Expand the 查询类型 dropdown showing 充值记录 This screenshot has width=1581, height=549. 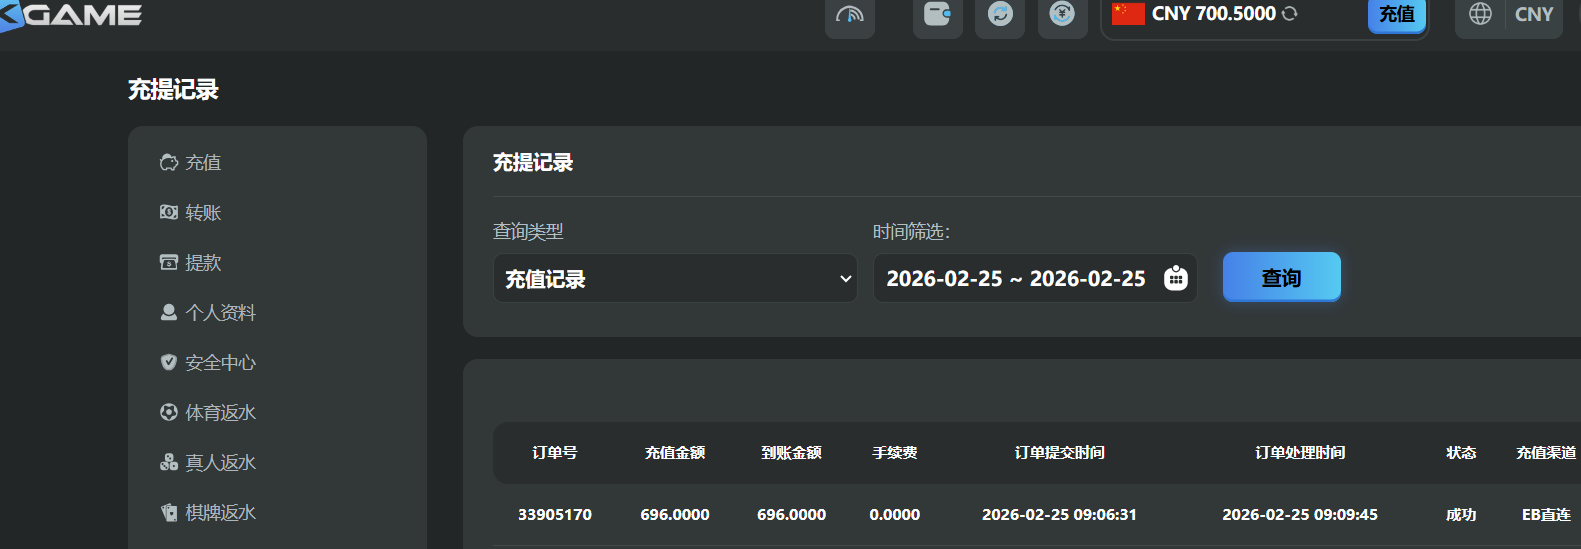(675, 279)
